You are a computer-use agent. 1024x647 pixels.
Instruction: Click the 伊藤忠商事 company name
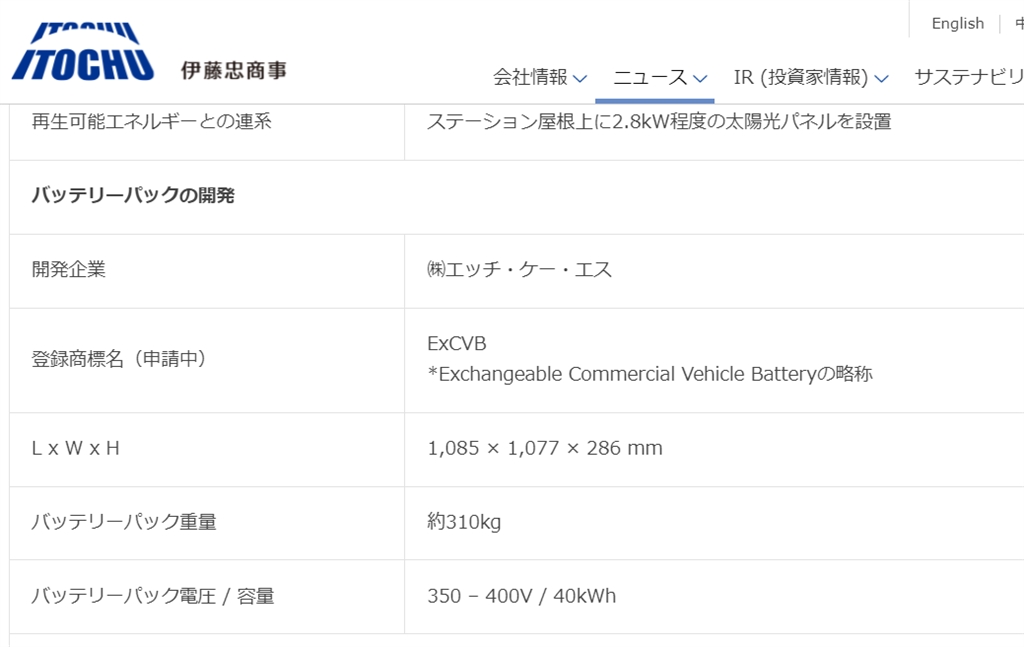point(234,71)
